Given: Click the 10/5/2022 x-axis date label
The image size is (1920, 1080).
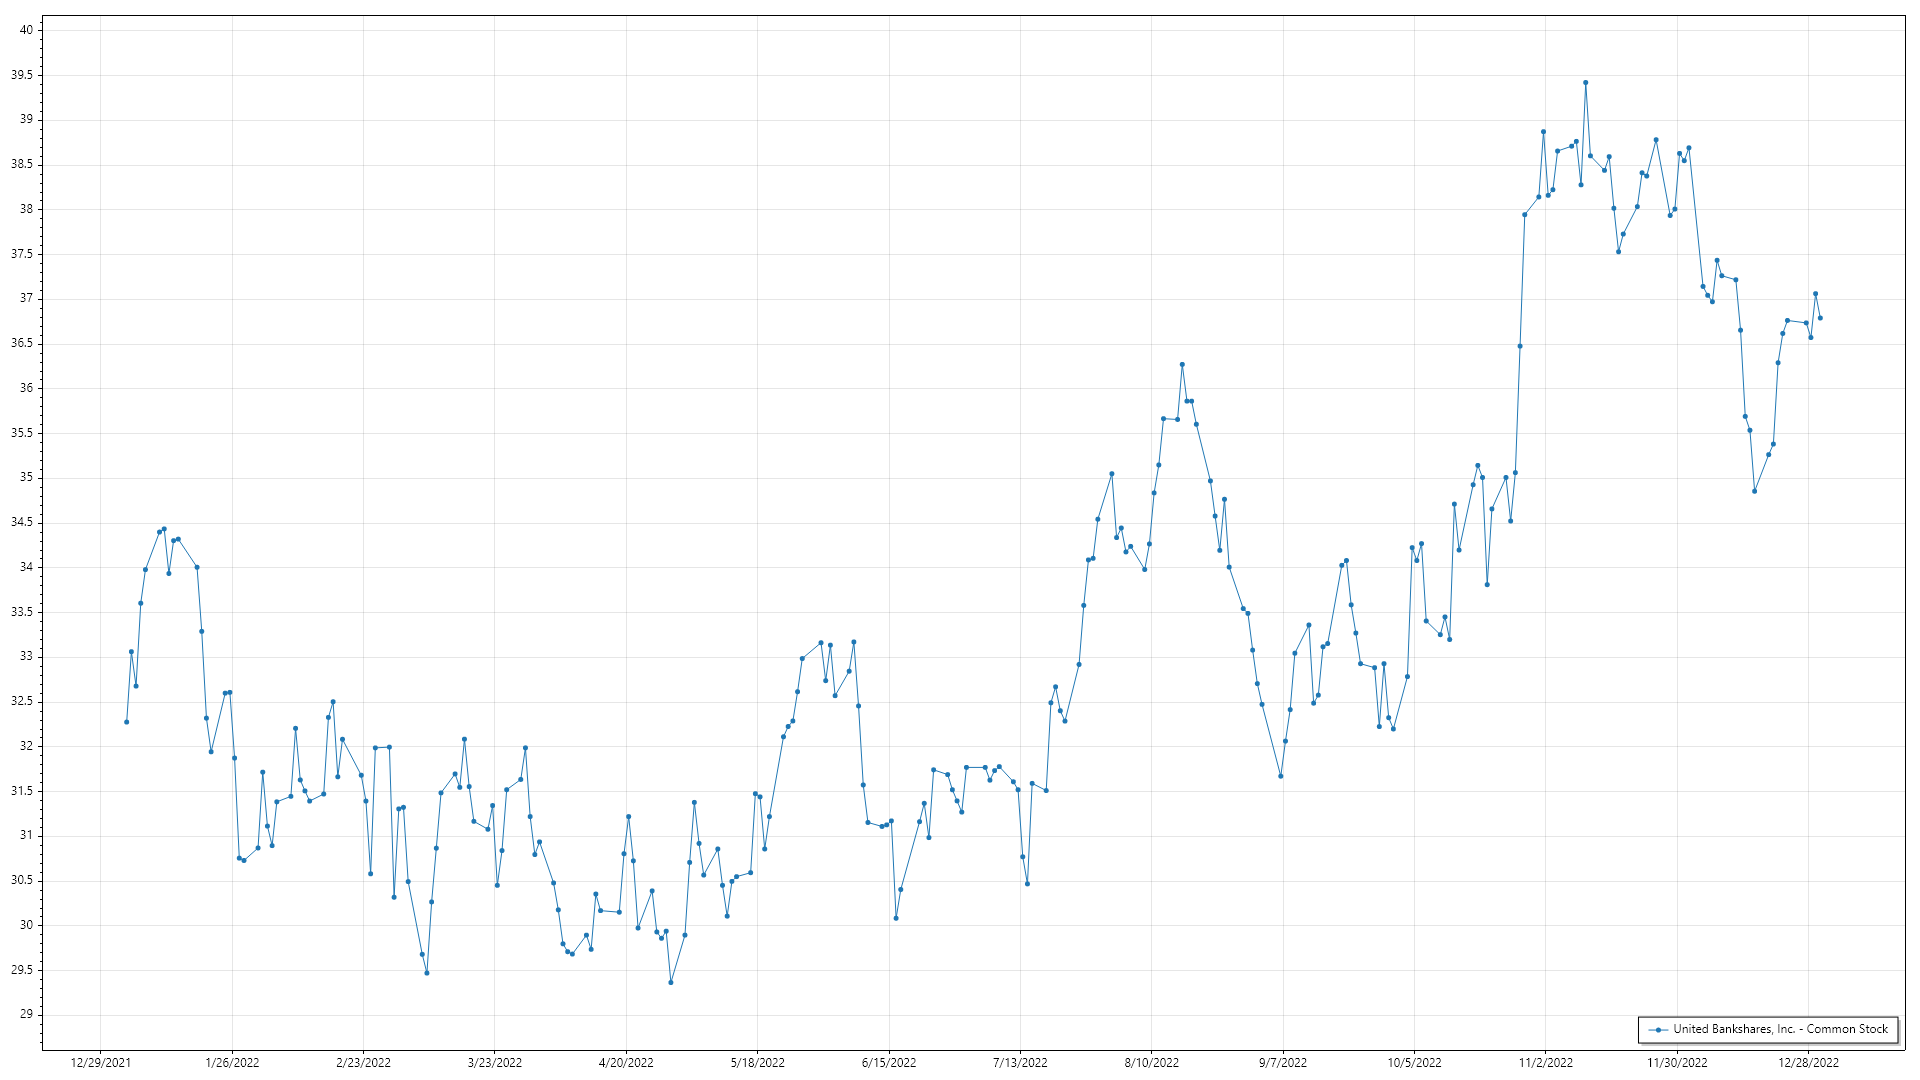Looking at the screenshot, I should tap(1414, 1062).
